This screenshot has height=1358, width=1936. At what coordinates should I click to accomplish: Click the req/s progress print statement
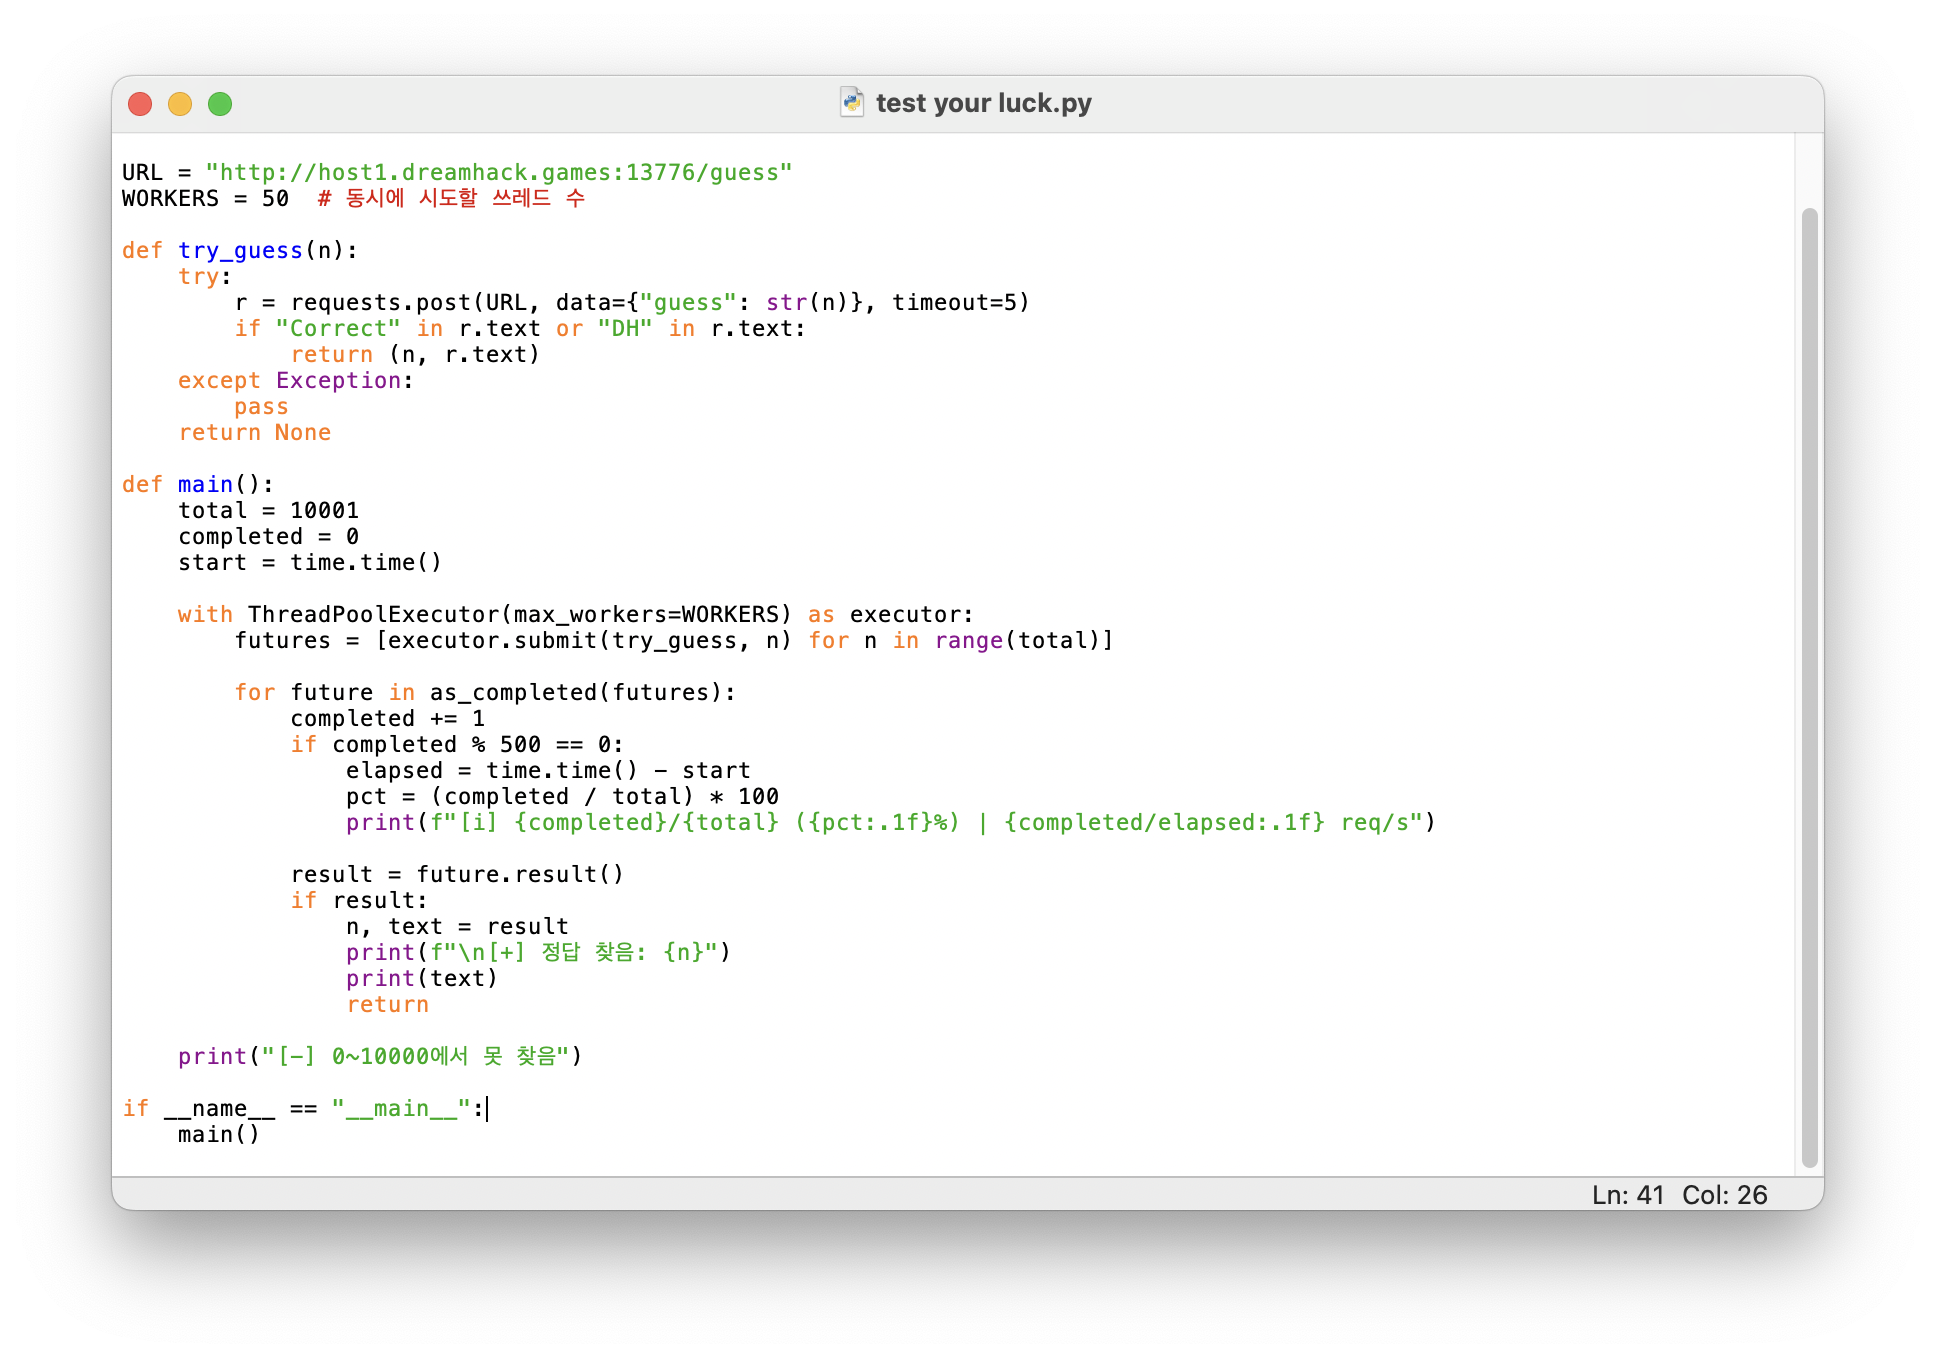pos(890,822)
